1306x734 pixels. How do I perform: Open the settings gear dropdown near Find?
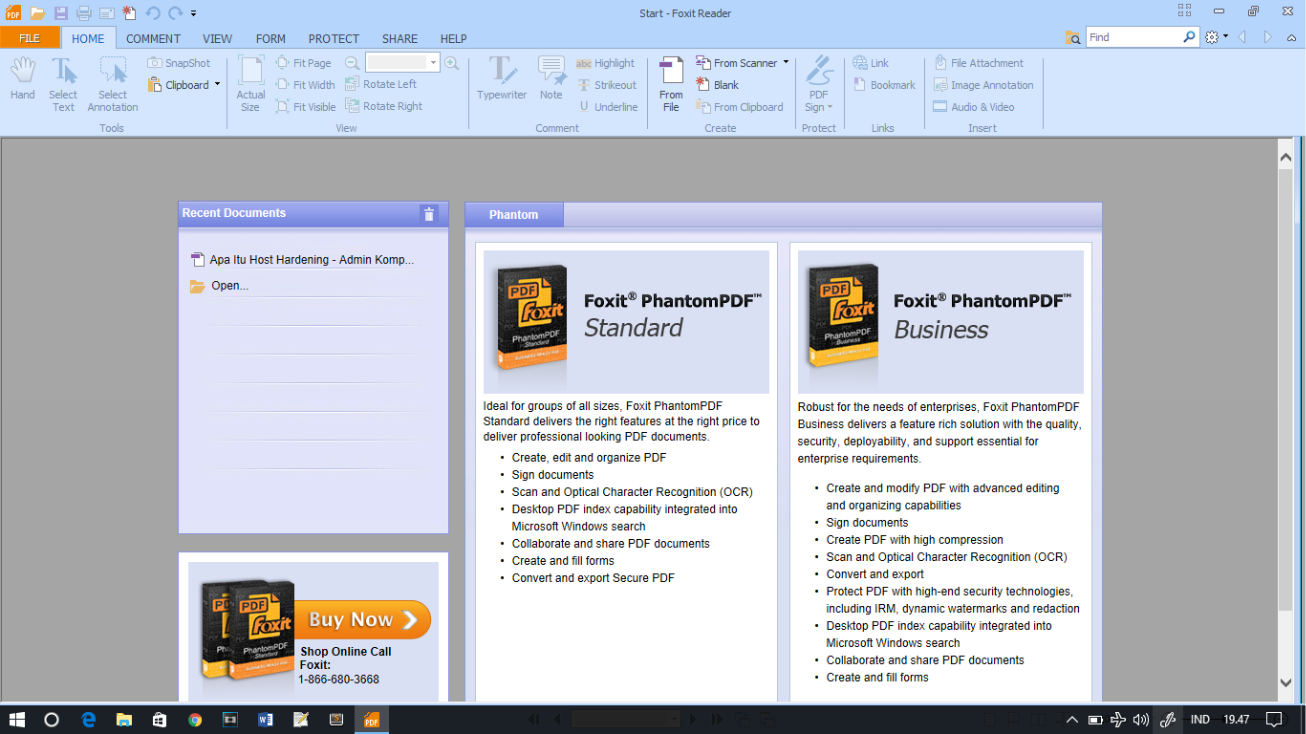1216,37
